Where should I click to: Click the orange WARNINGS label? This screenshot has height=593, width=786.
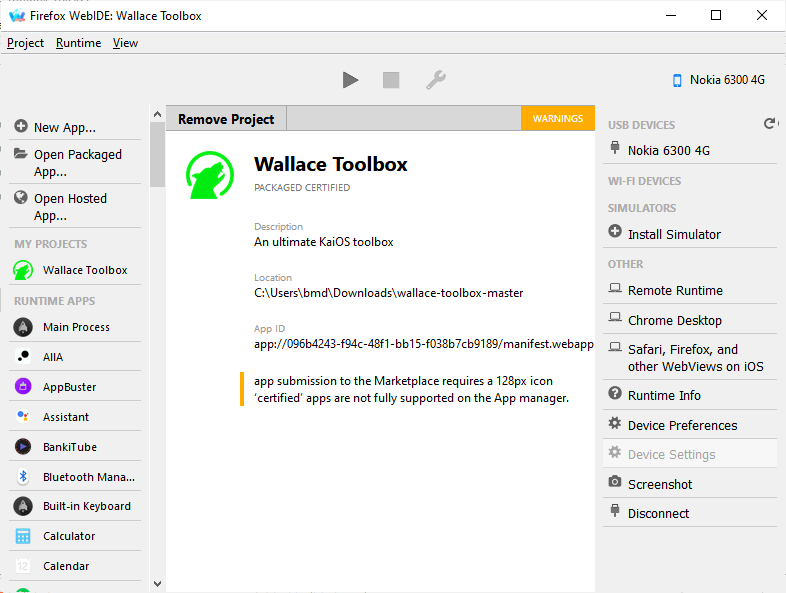click(x=558, y=118)
